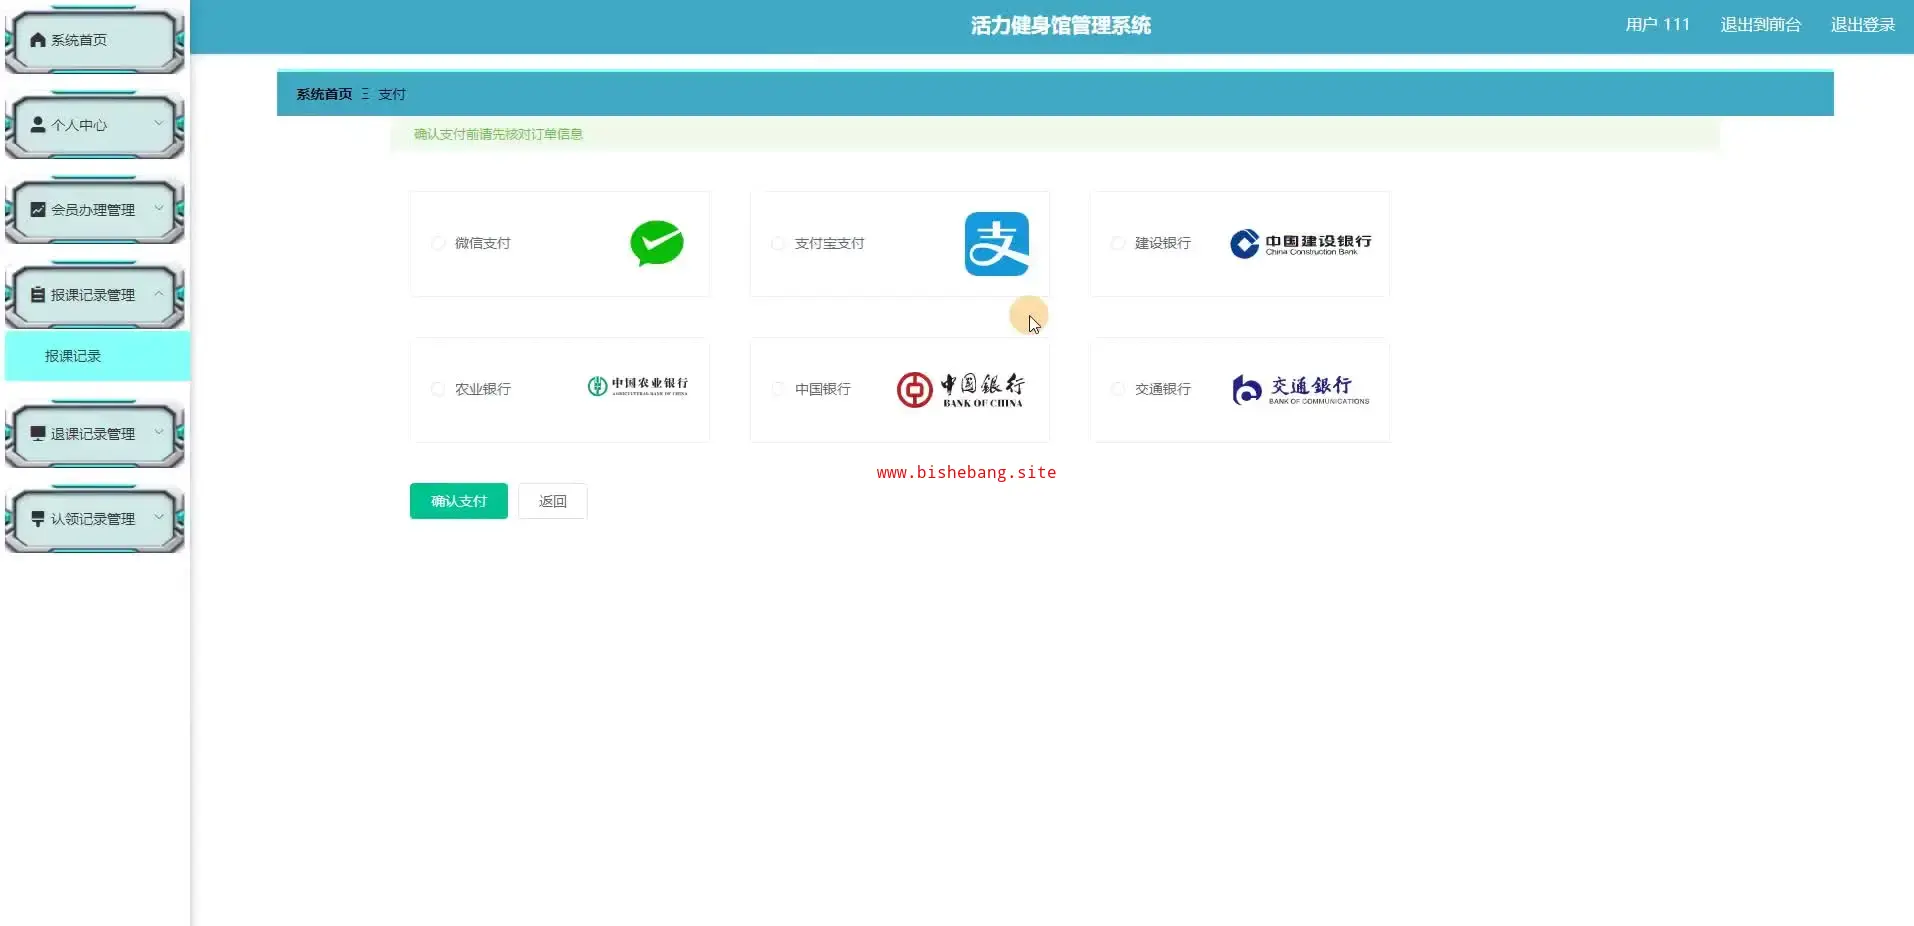
Task: Go to 系统首页 in the breadcrumb
Action: (324, 94)
